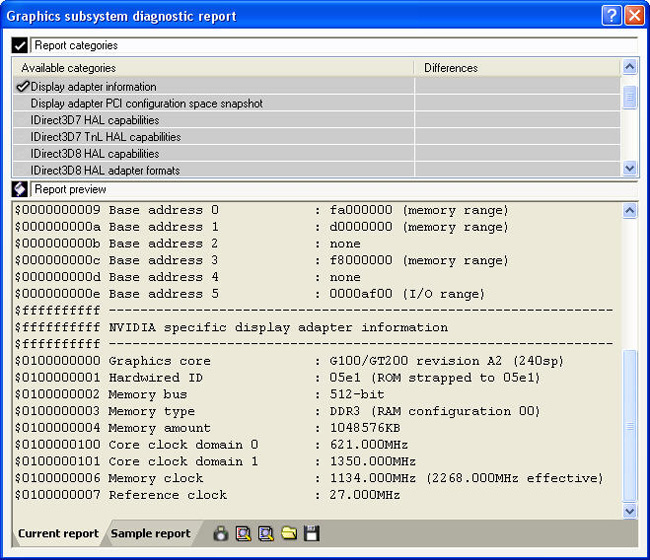Click categories list scroll down arrow

(x=630, y=168)
